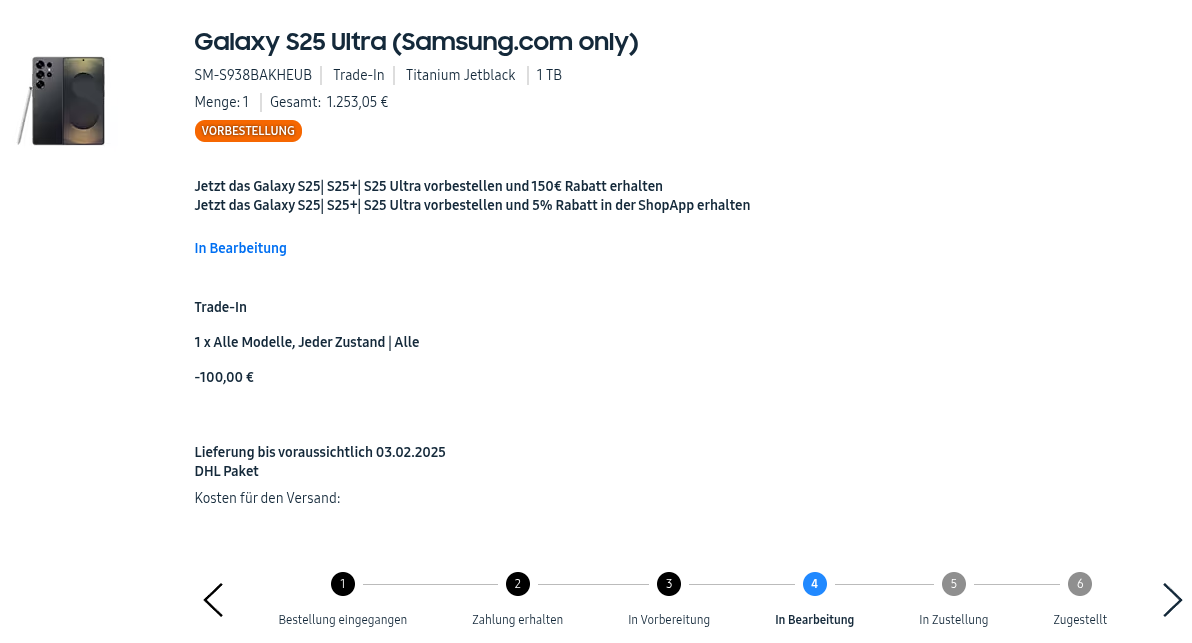1192x643 pixels.
Task: Select step 6 circle, Zugestellt
Action: [1079, 584]
